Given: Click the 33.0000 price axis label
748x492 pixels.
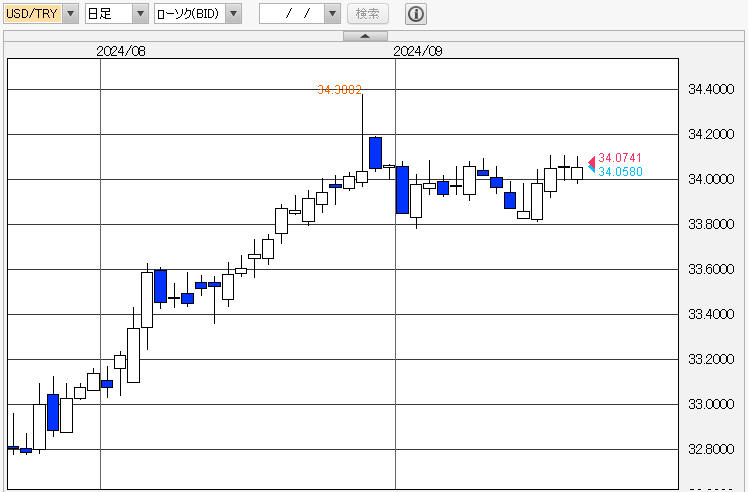Looking at the screenshot, I should 711,404.
